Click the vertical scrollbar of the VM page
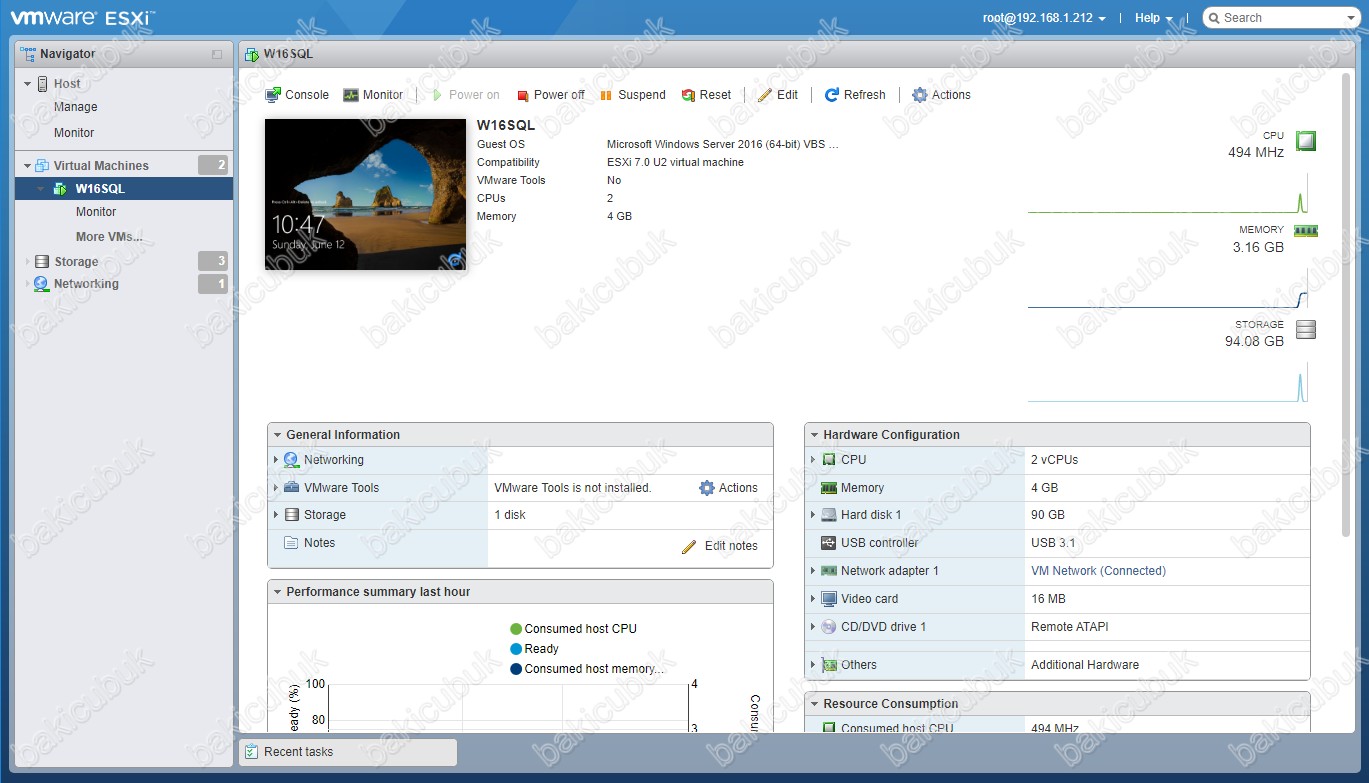Viewport: 1369px width, 783px height. click(x=1347, y=304)
